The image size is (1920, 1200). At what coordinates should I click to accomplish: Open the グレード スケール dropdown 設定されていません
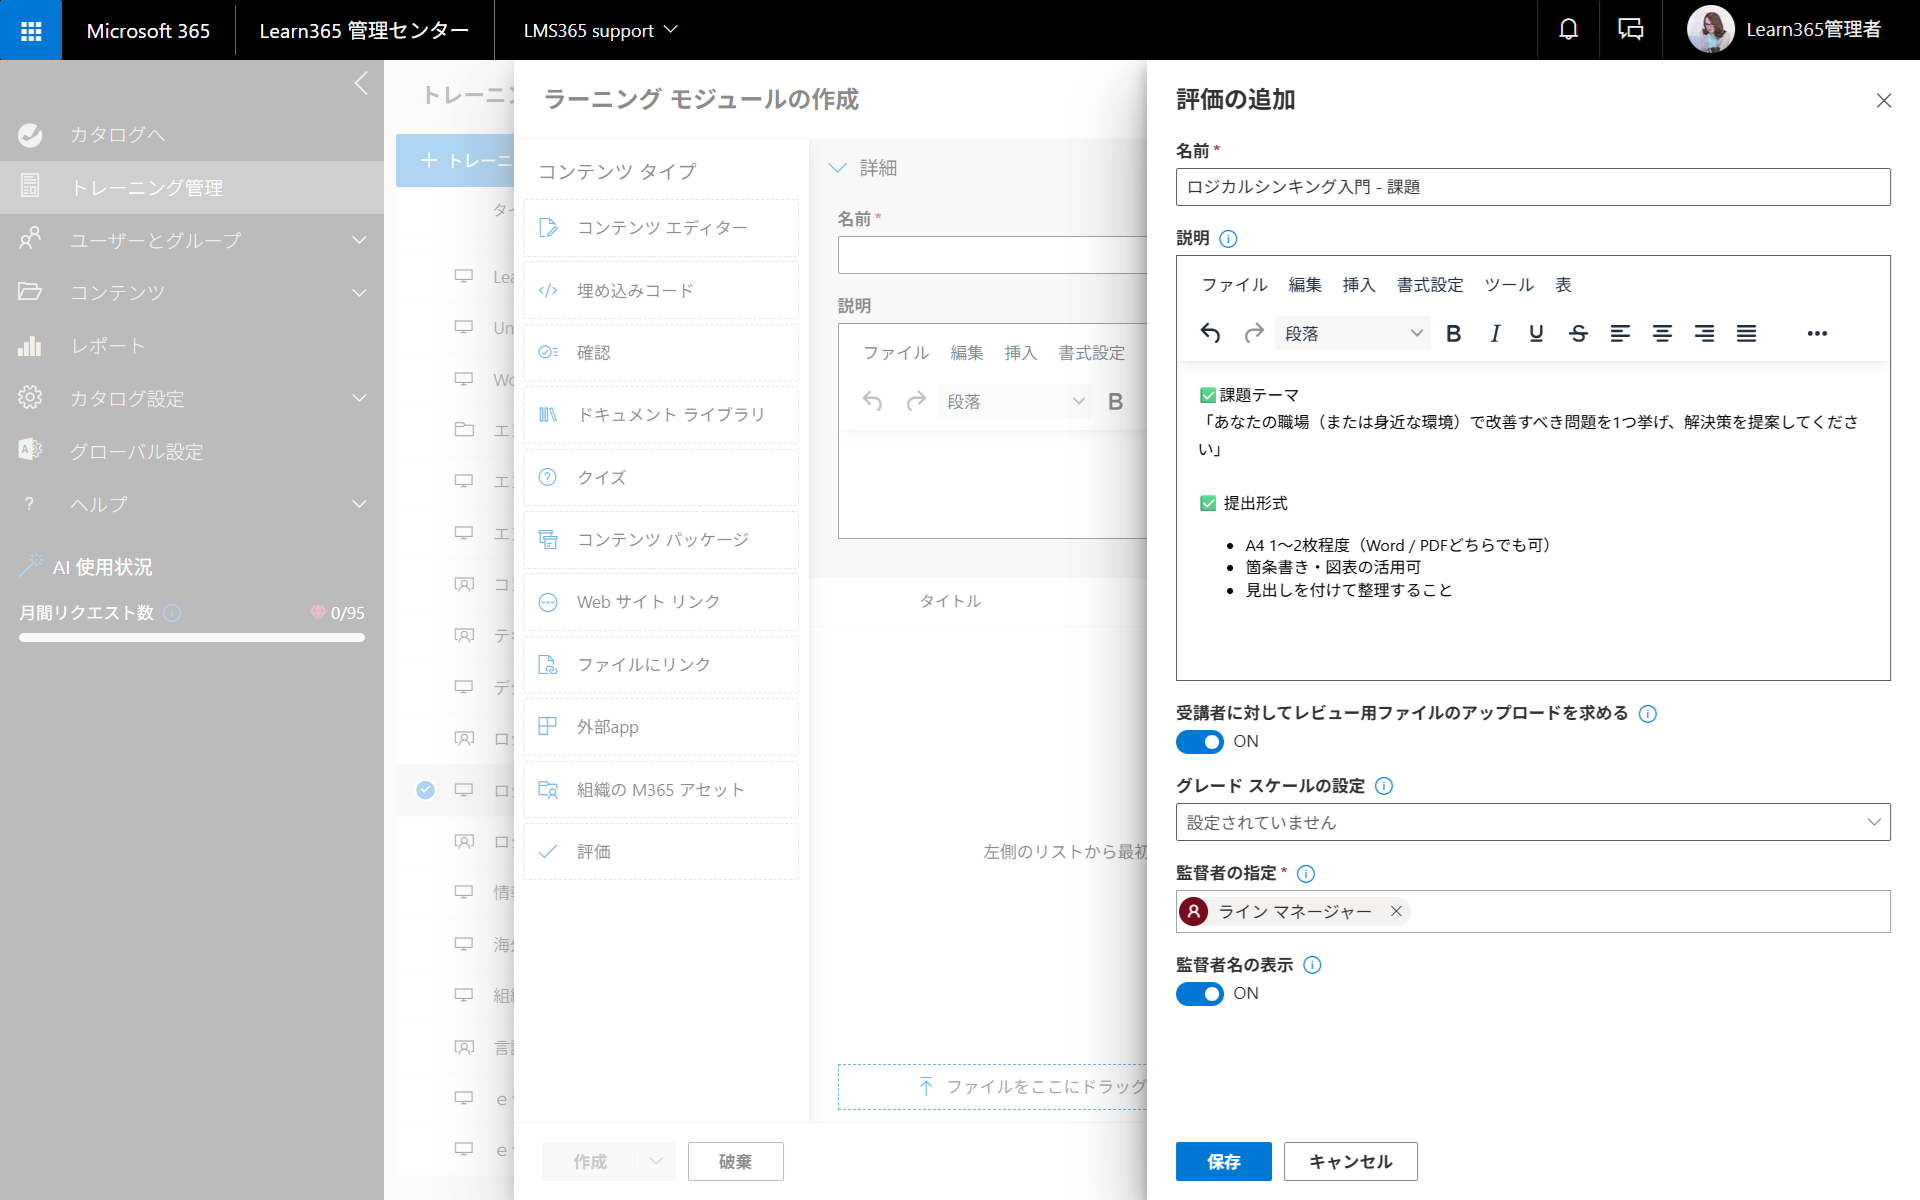click(x=1533, y=822)
